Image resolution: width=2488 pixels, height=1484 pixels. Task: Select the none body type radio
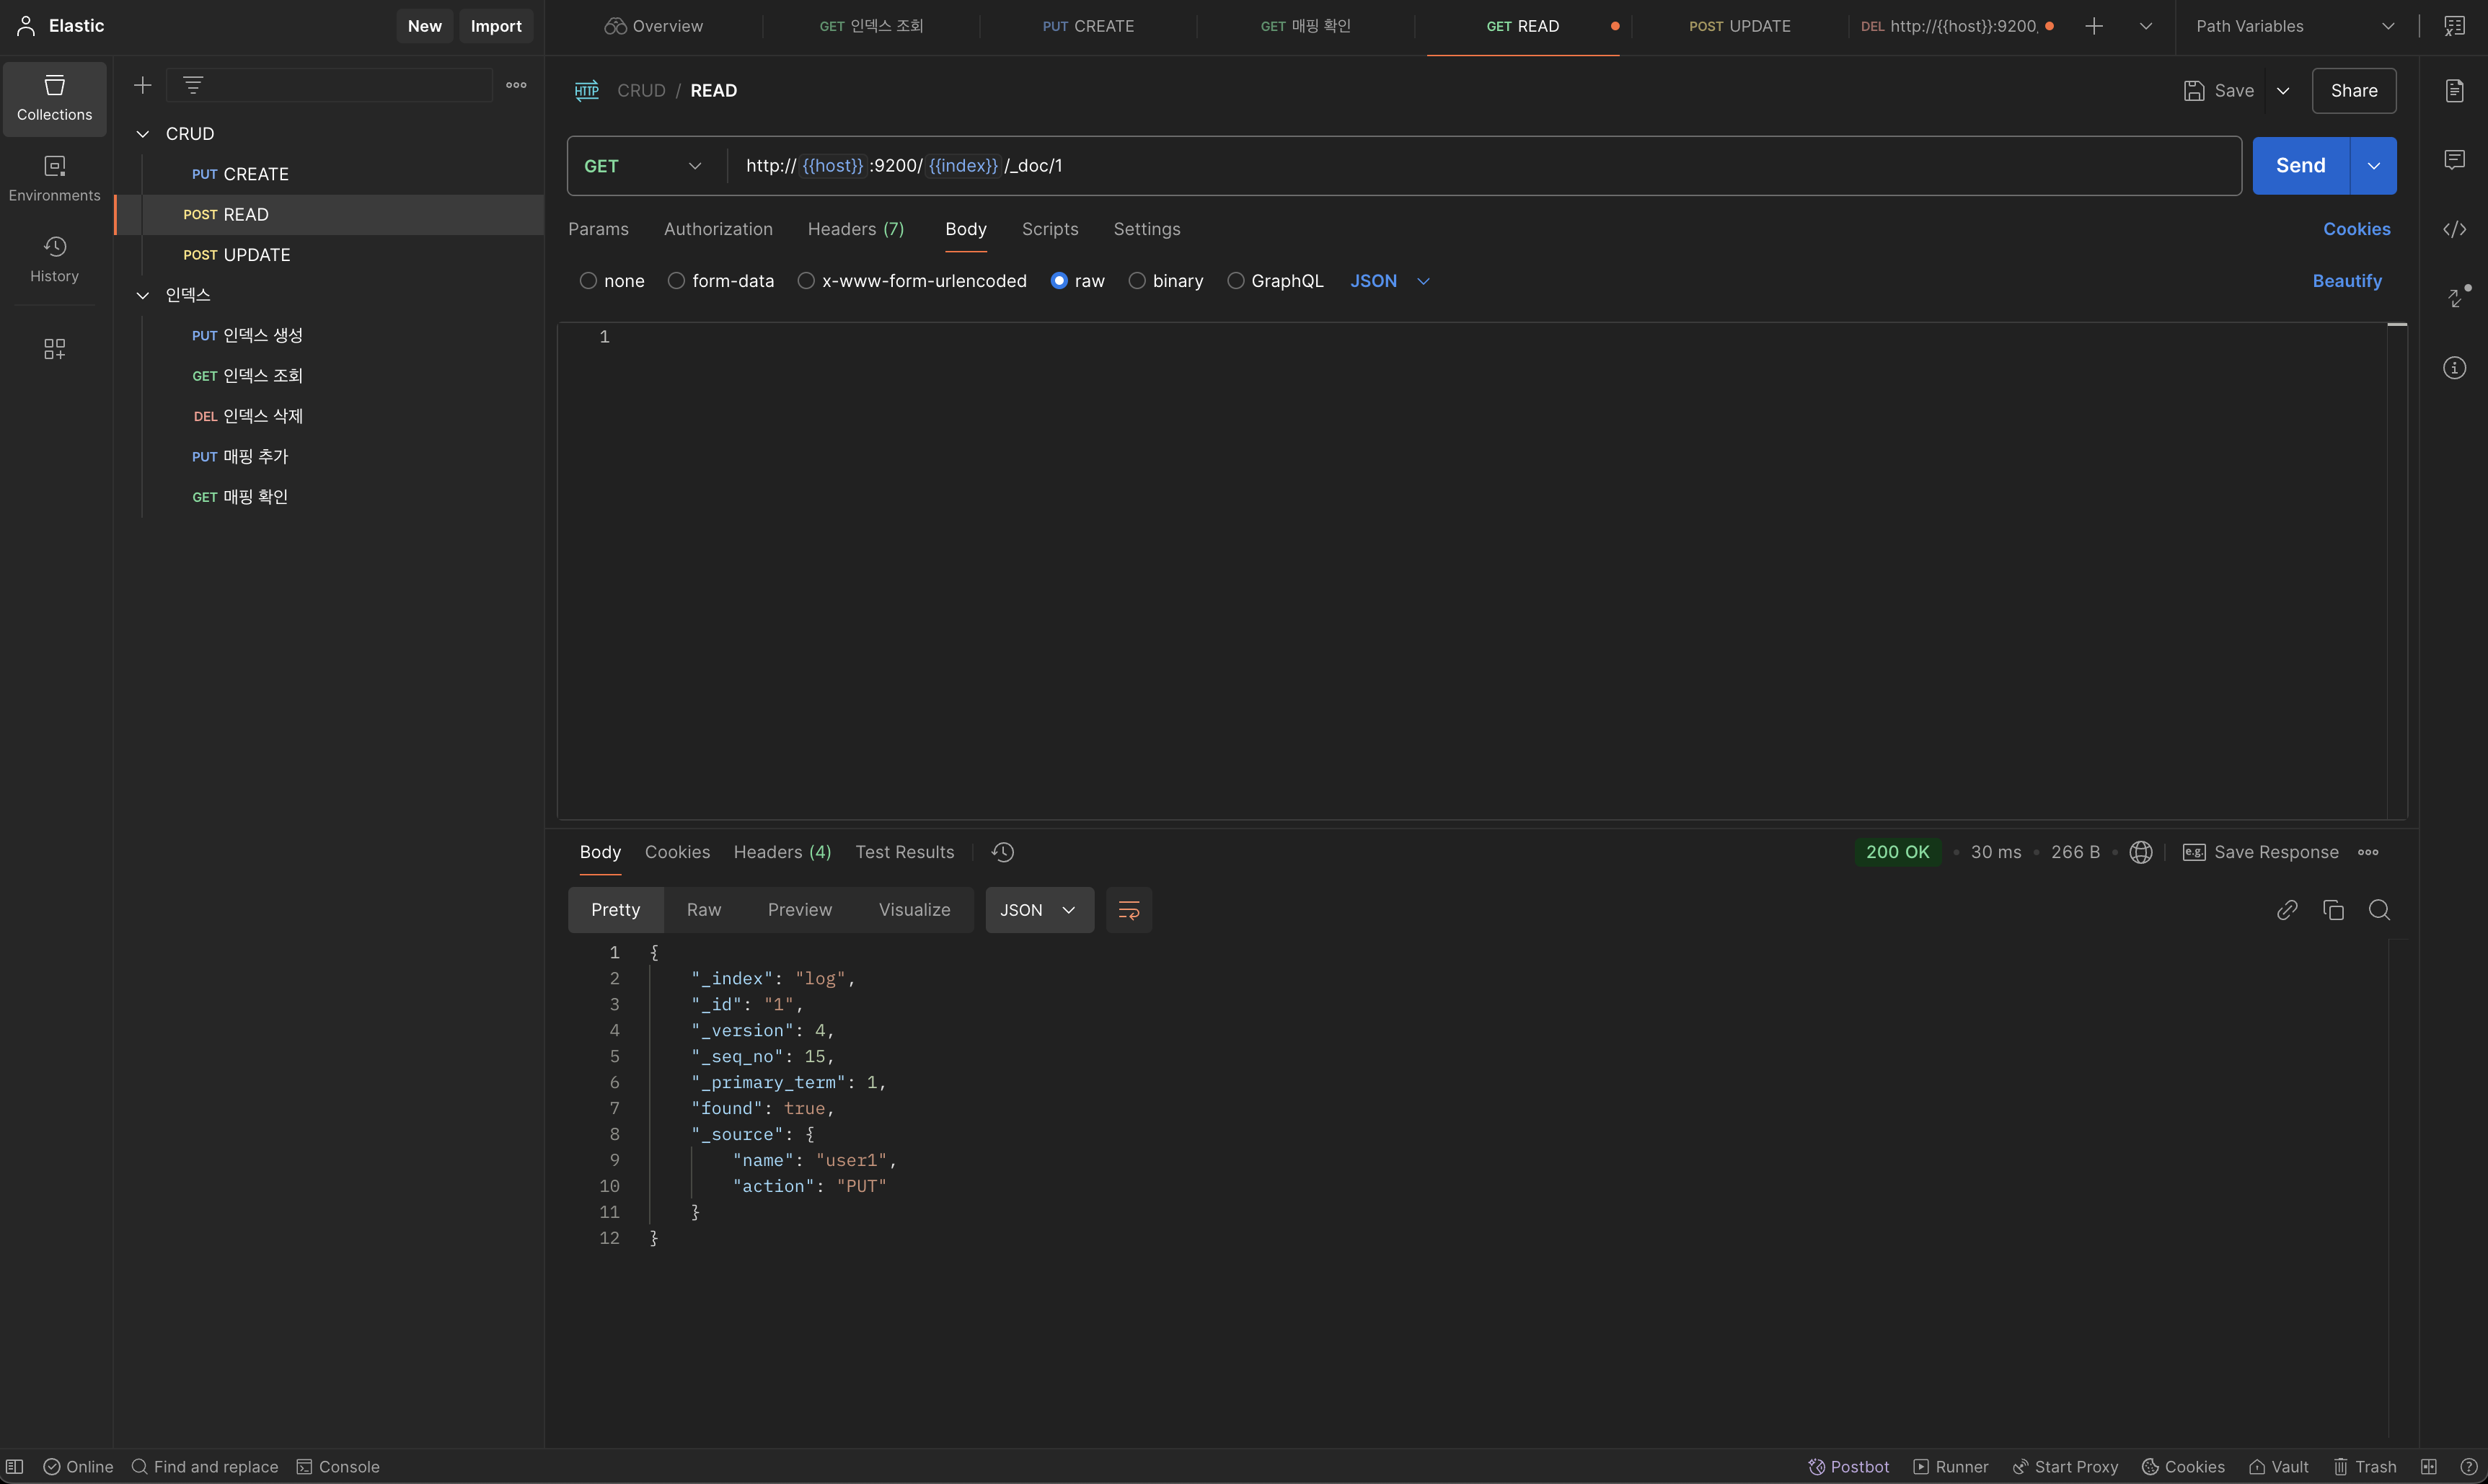(x=588, y=281)
